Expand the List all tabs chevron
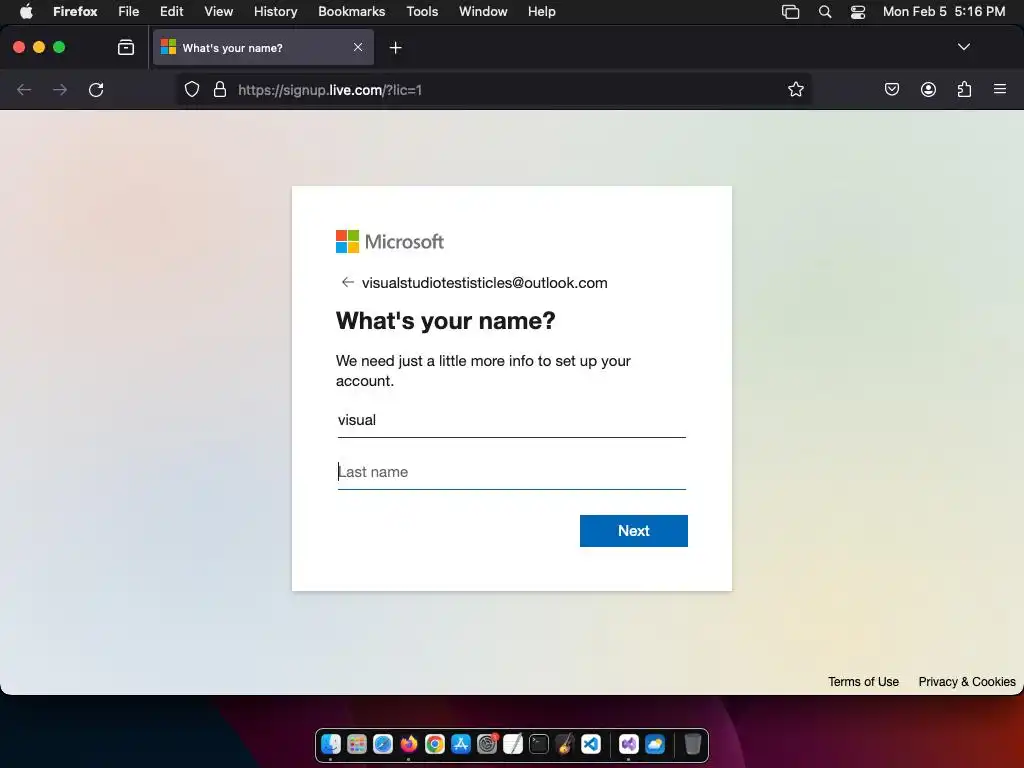Viewport: 1024px width, 768px height. click(x=963, y=47)
